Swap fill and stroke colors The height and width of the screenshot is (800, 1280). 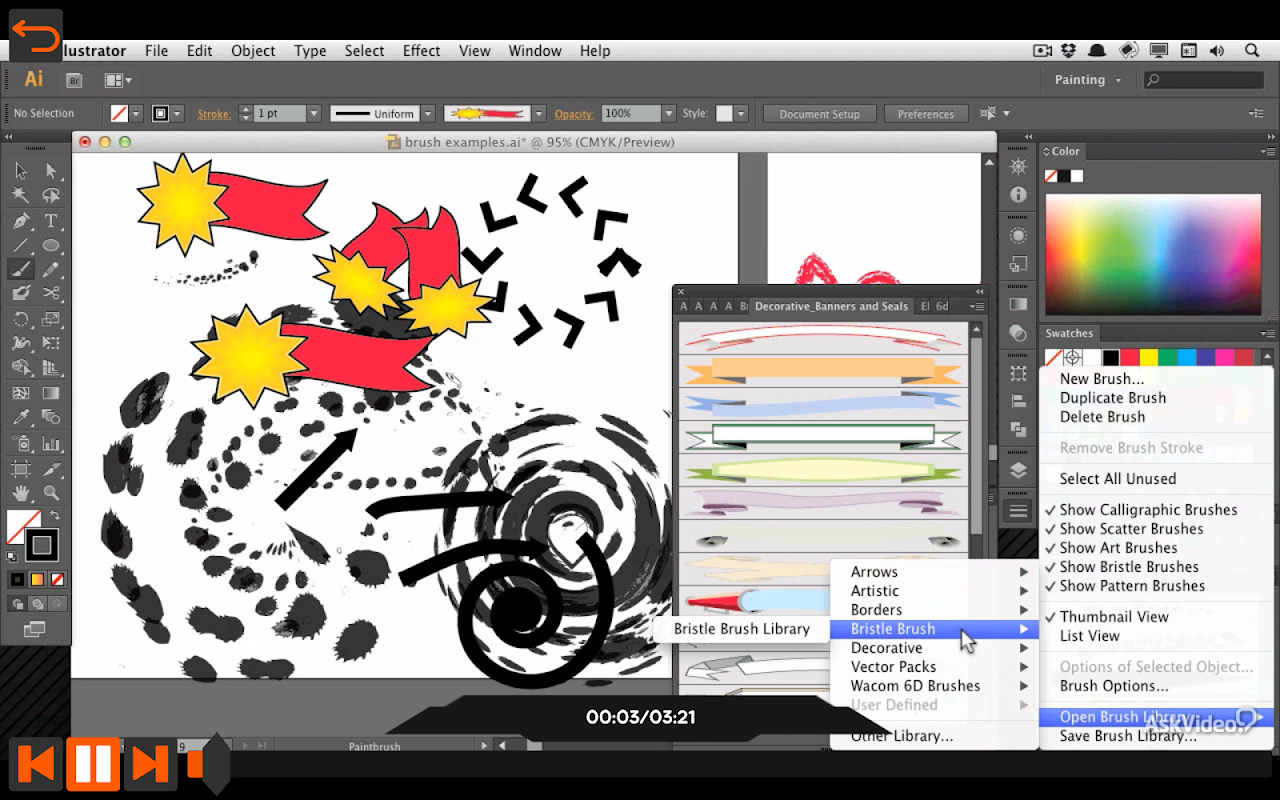click(56, 515)
